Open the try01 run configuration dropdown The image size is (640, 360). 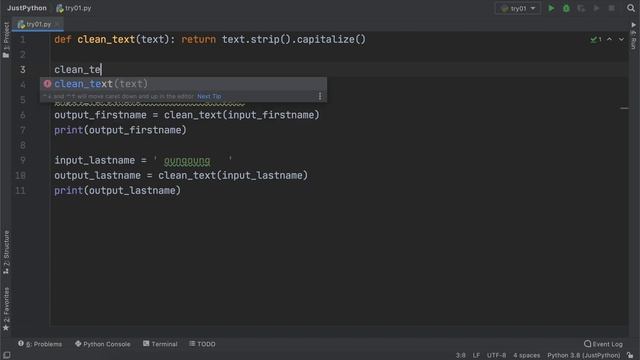(518, 8)
